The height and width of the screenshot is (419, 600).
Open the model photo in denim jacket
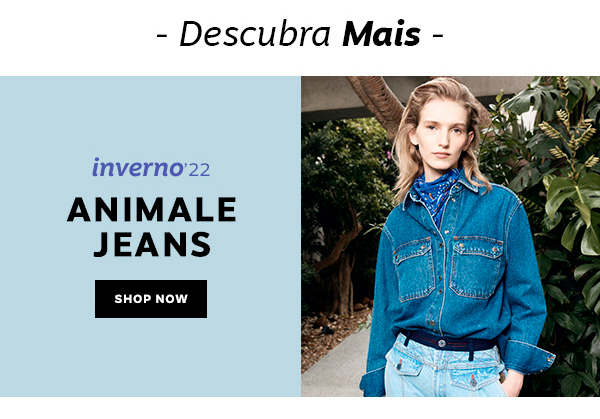[x=450, y=236]
